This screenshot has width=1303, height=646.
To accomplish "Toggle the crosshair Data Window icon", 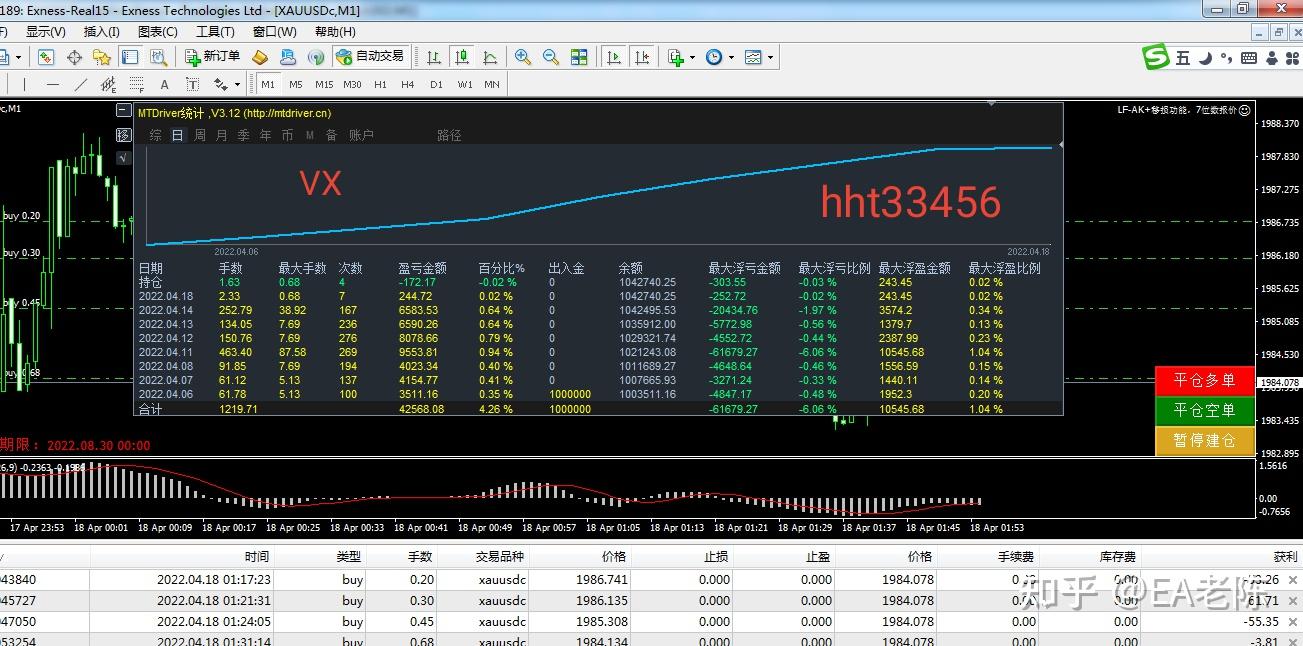I will click(74, 57).
